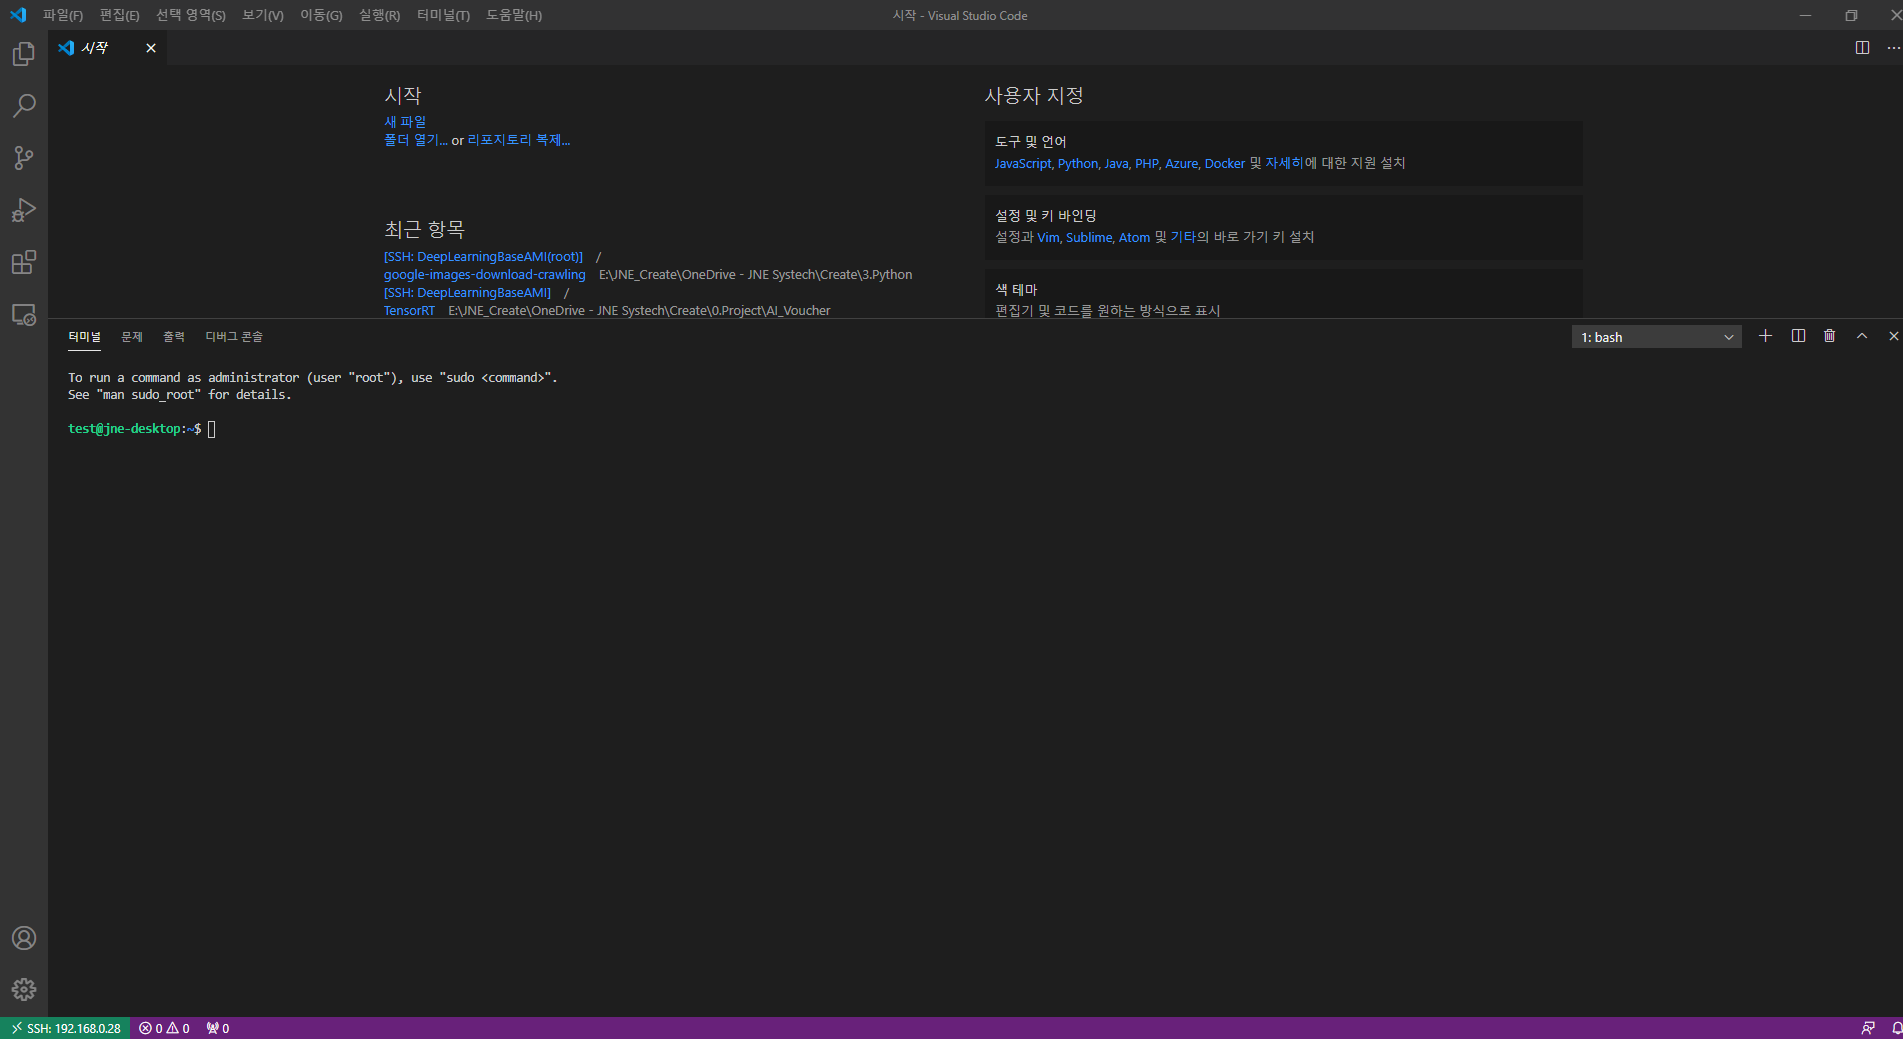Screen dimensions: 1903x1039
Task: Open the 파일(F) menu
Action: 63,15
